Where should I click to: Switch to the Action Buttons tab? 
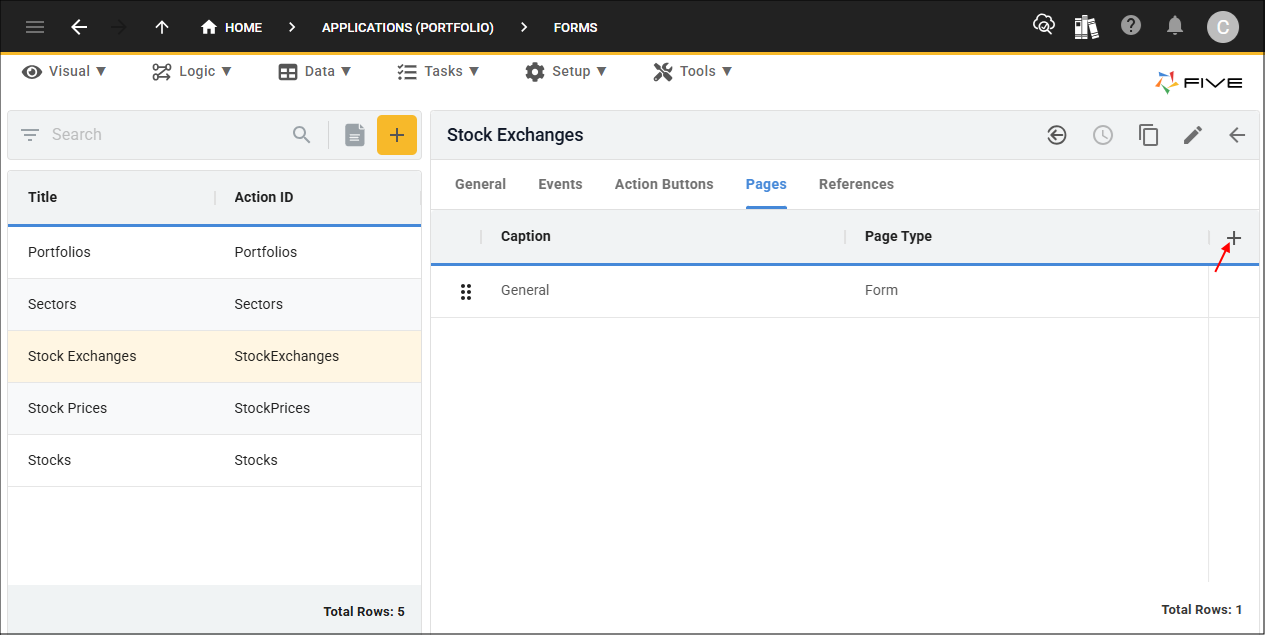click(664, 184)
